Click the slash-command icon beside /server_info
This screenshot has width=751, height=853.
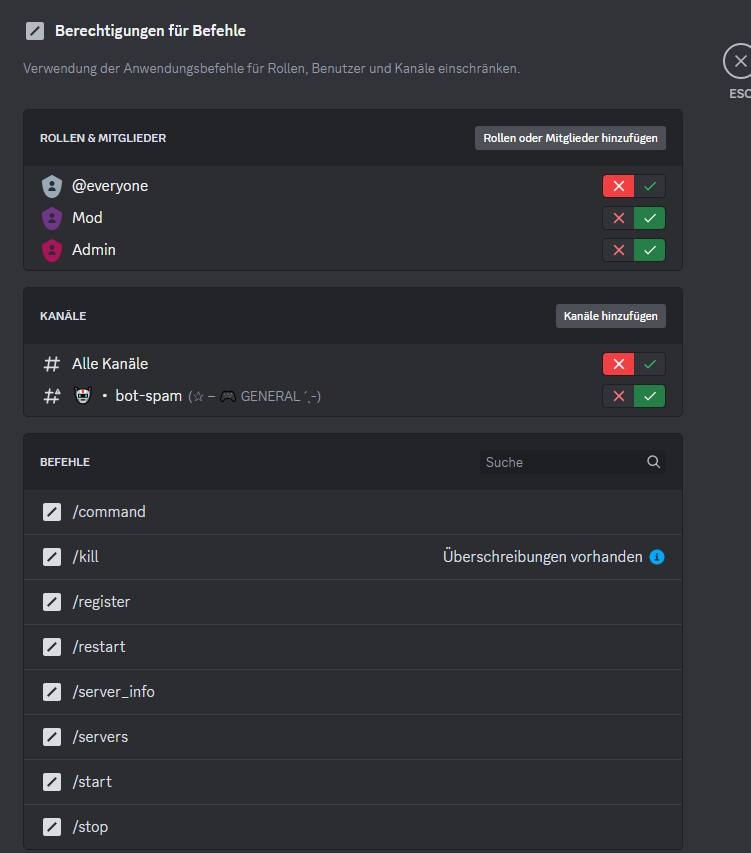[51, 692]
